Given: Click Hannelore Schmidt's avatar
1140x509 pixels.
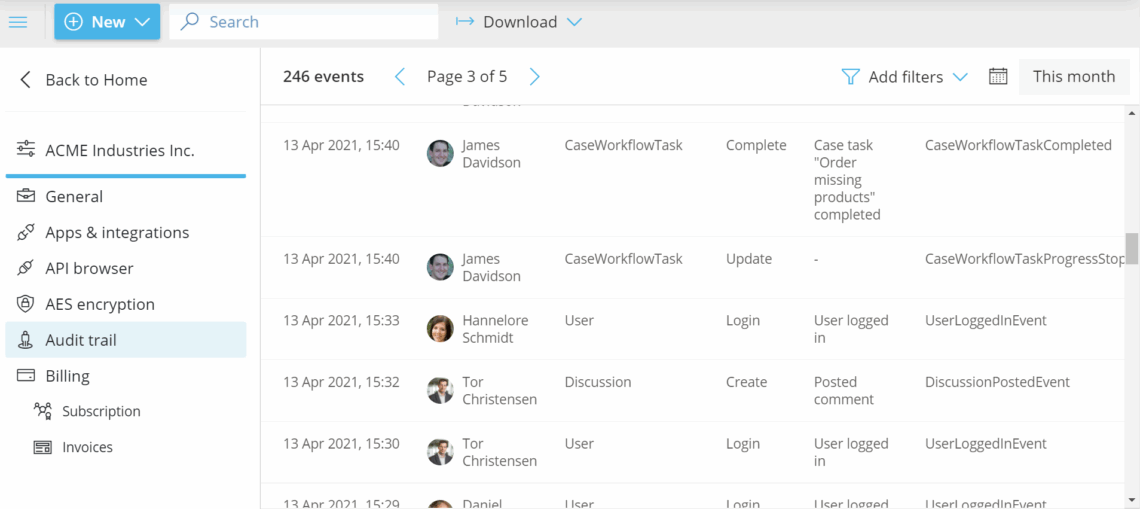Looking at the screenshot, I should coord(440,329).
